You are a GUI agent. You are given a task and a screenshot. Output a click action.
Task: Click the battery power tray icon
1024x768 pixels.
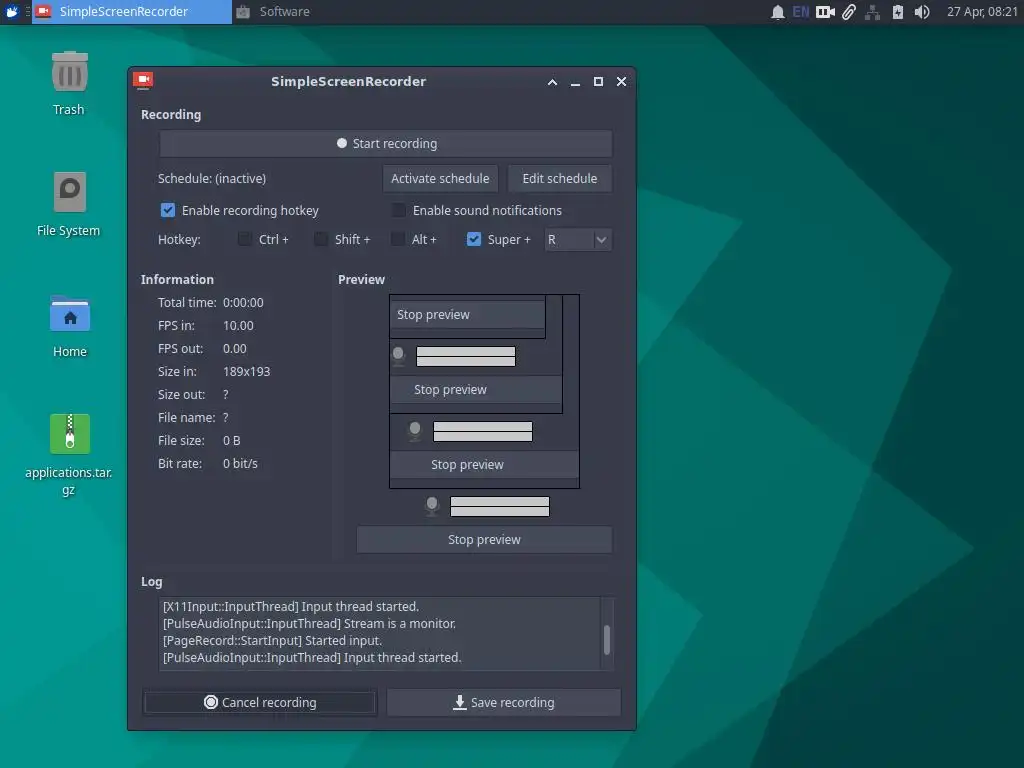point(898,12)
